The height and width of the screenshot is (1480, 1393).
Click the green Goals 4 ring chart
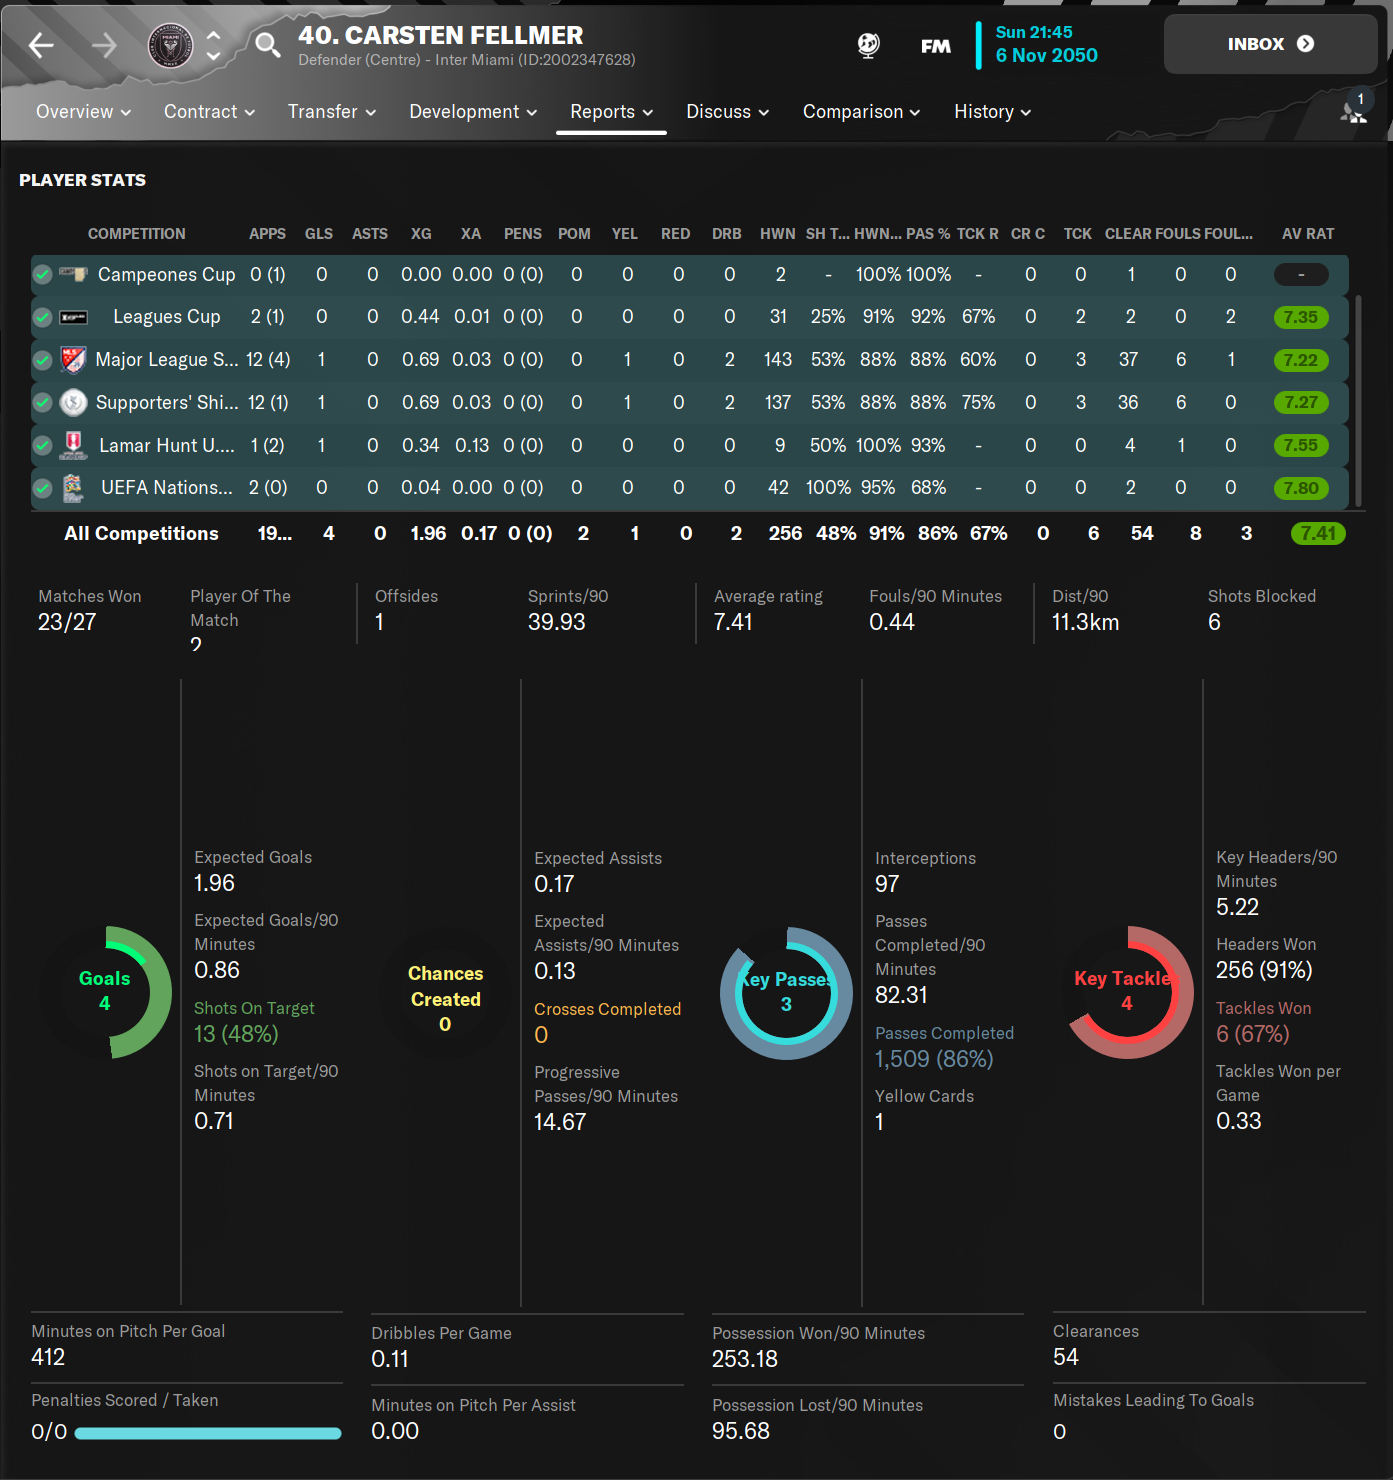pyautogui.click(x=106, y=992)
